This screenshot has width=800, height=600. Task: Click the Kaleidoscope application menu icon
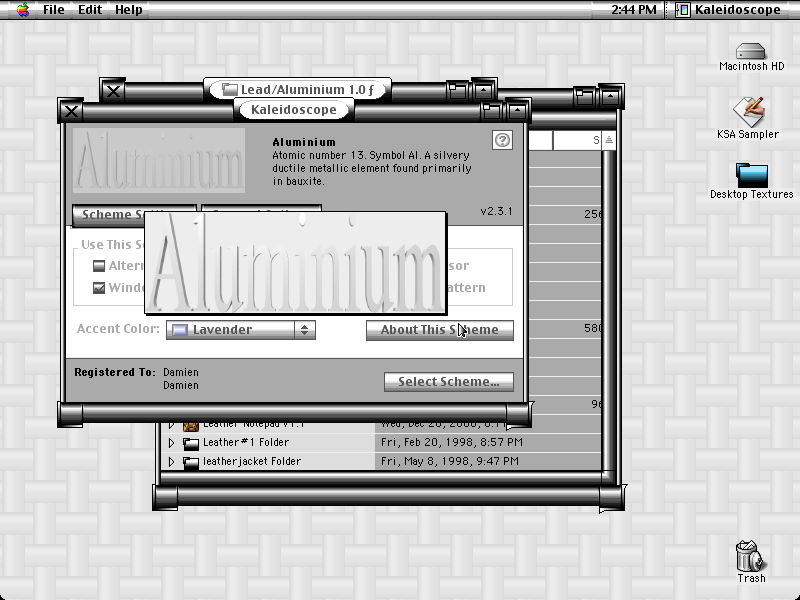[x=682, y=9]
